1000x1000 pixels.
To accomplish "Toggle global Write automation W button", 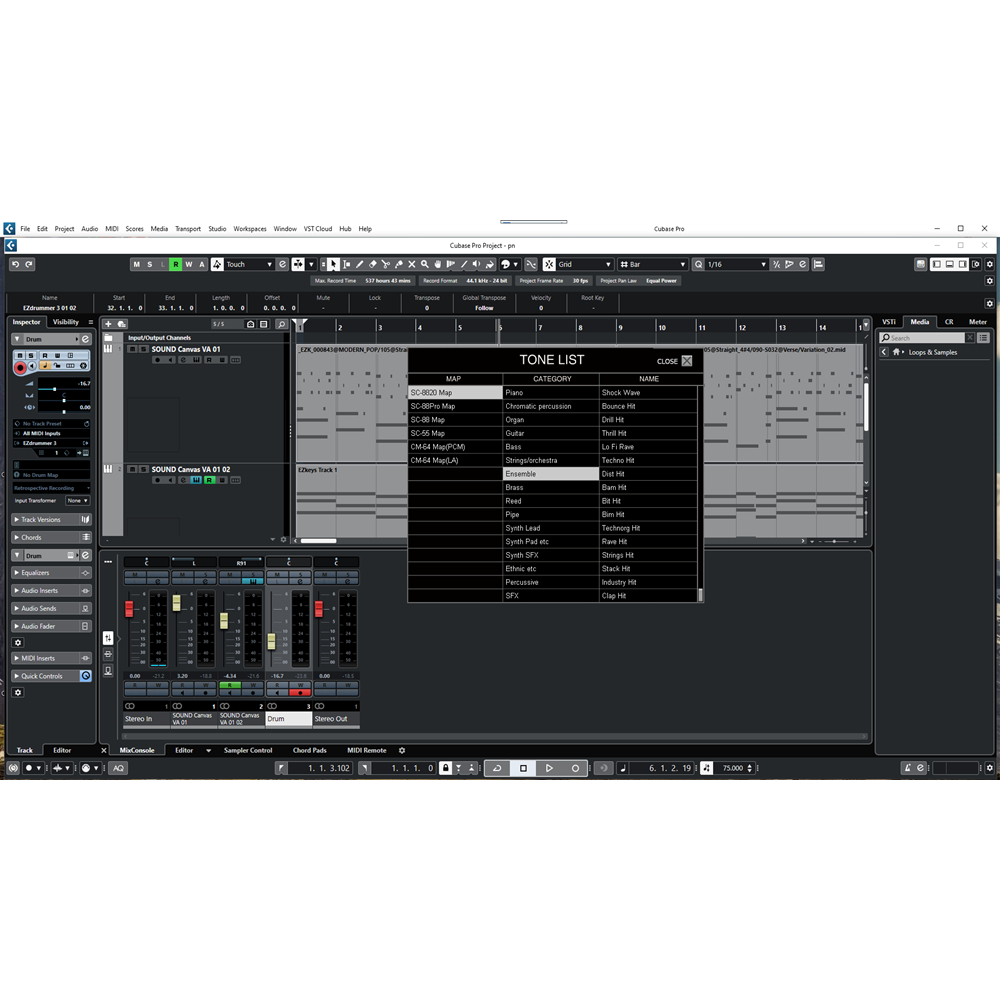I will [189, 264].
